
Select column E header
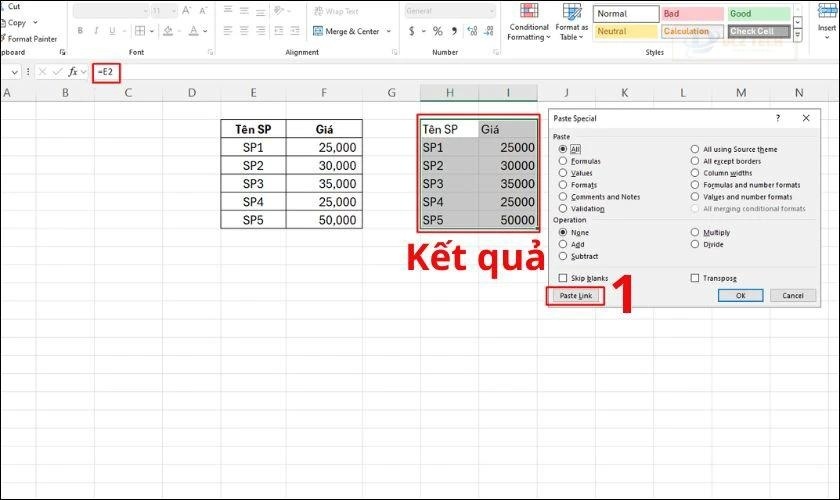click(253, 93)
